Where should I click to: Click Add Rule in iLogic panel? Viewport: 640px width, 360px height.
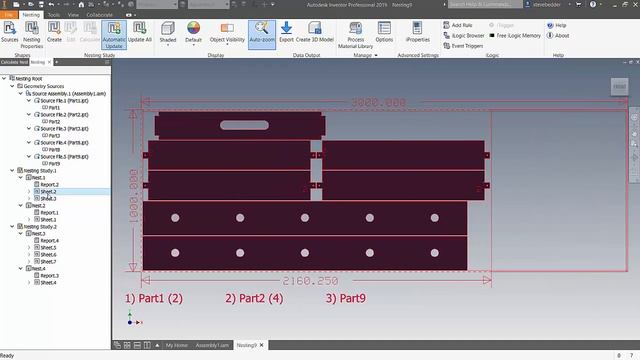(x=458, y=25)
